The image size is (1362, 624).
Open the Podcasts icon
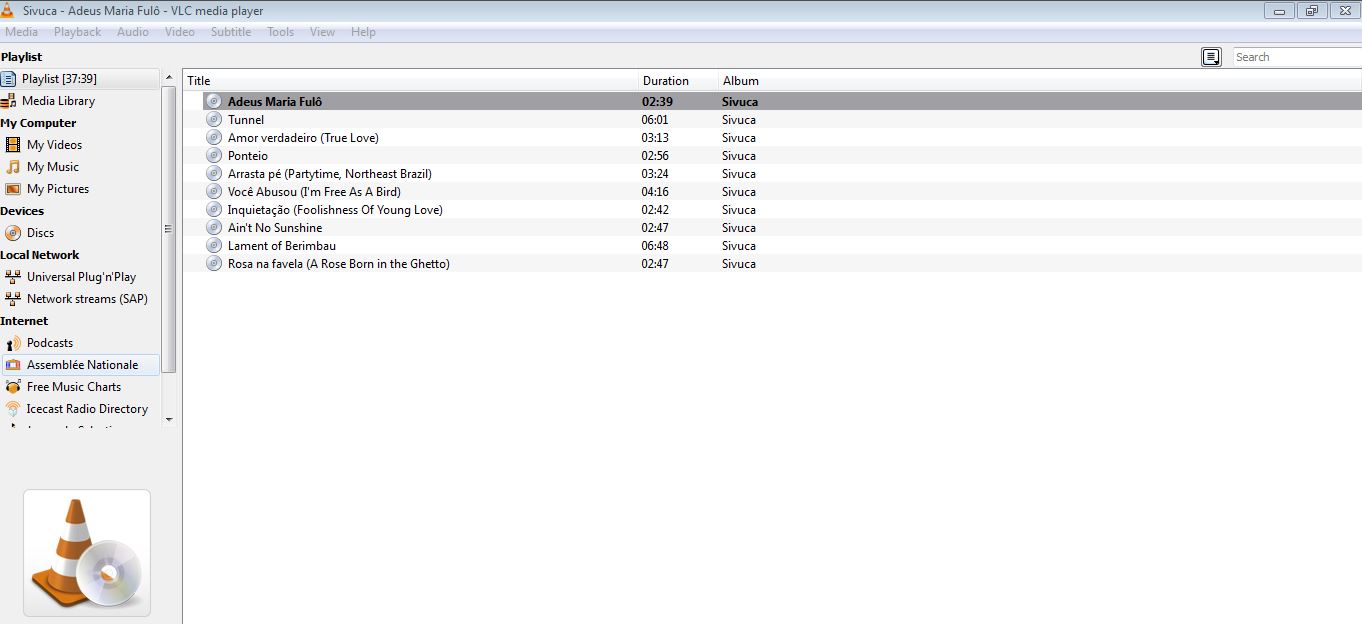(x=13, y=343)
